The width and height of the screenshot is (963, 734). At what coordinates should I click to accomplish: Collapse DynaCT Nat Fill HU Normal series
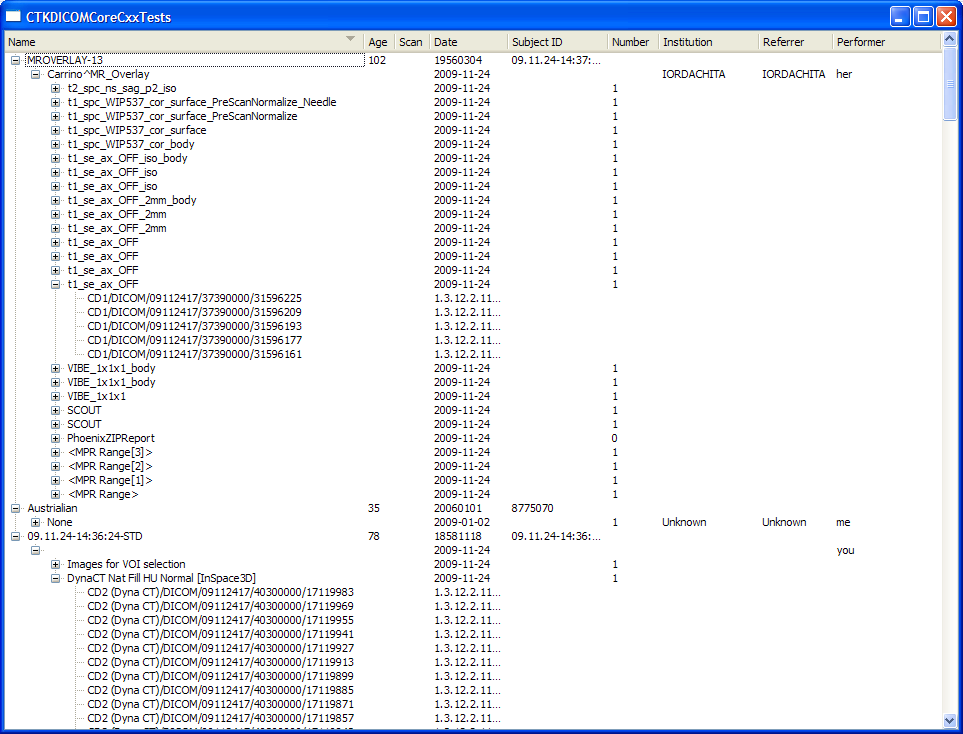(56, 578)
